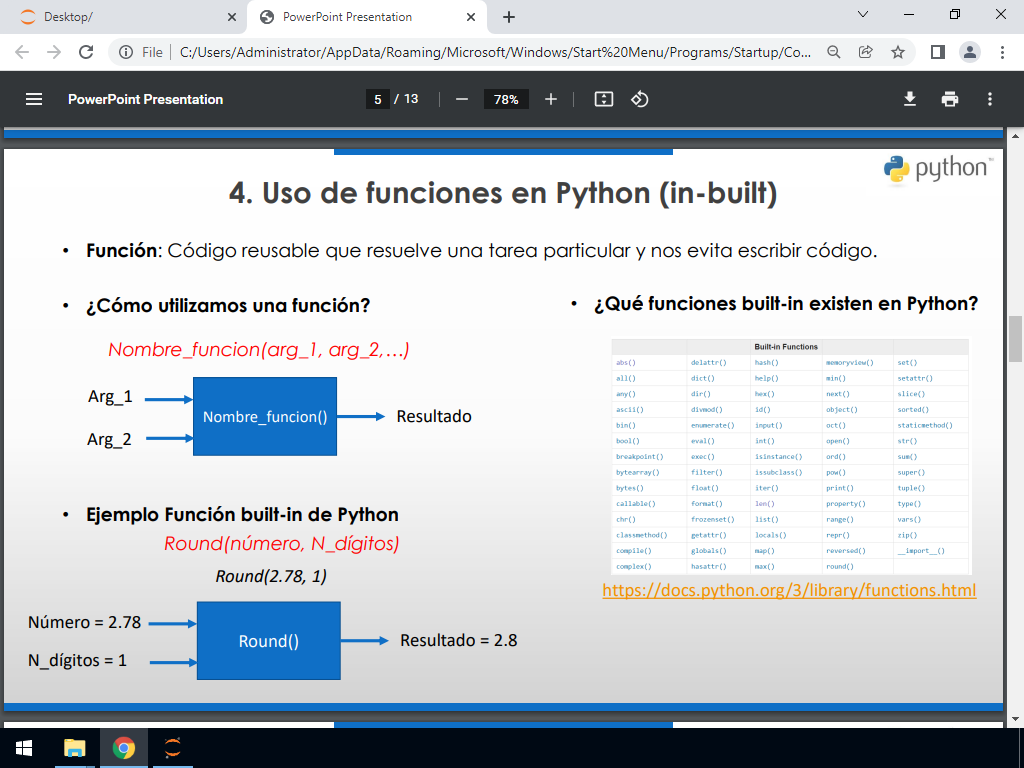The width and height of the screenshot is (1024, 768).
Task: Click the scrollbar up arrow
Action: coord(1015,136)
